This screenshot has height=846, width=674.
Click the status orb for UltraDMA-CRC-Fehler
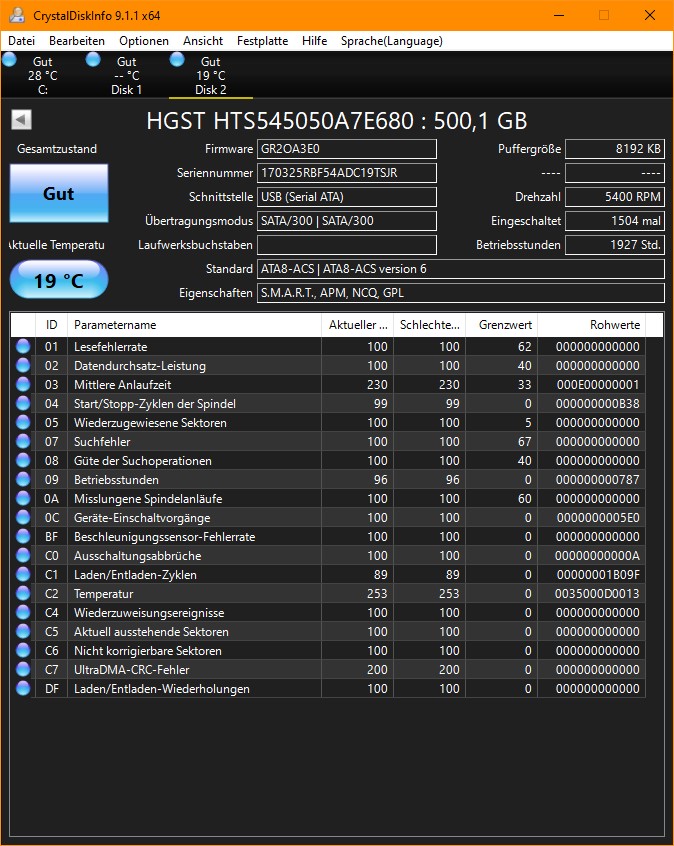click(x=23, y=669)
